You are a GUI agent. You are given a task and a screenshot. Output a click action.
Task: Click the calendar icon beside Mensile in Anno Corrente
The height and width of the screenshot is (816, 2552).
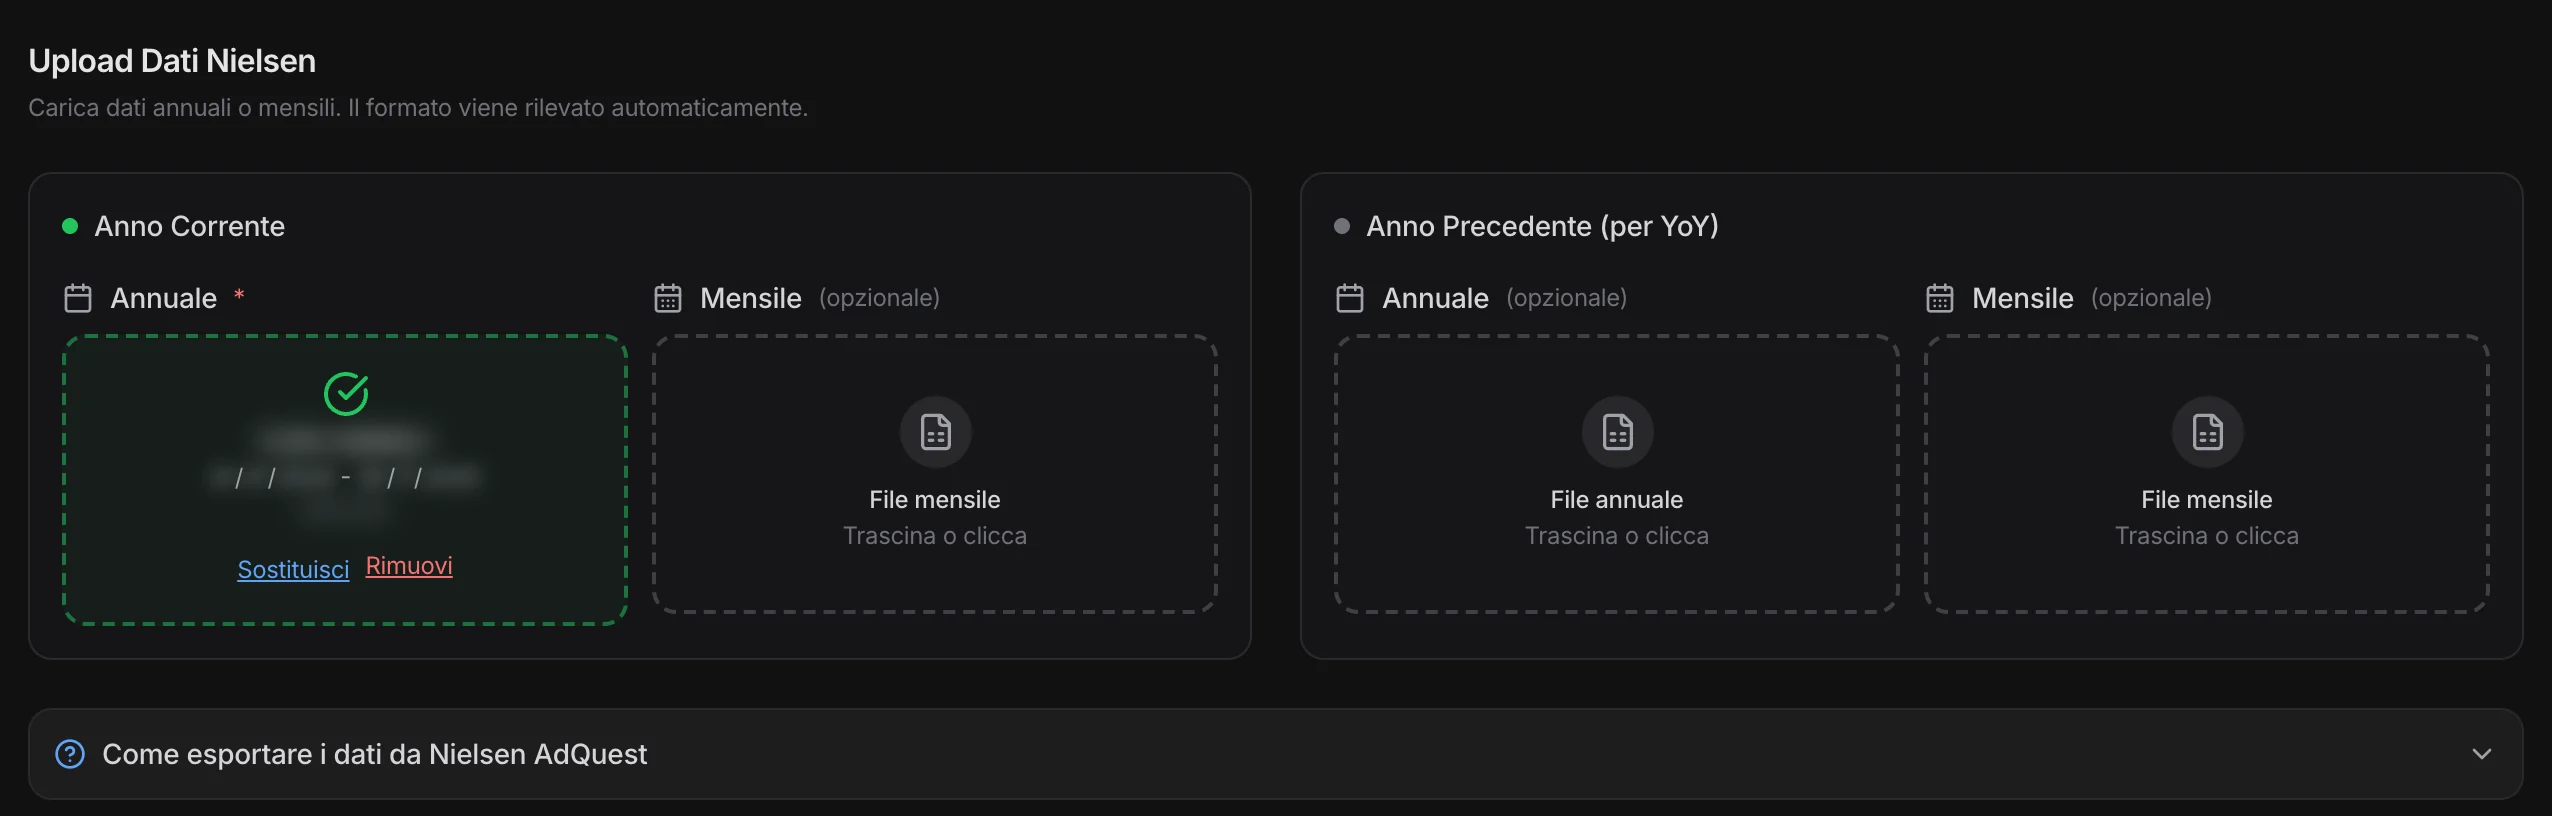(668, 298)
